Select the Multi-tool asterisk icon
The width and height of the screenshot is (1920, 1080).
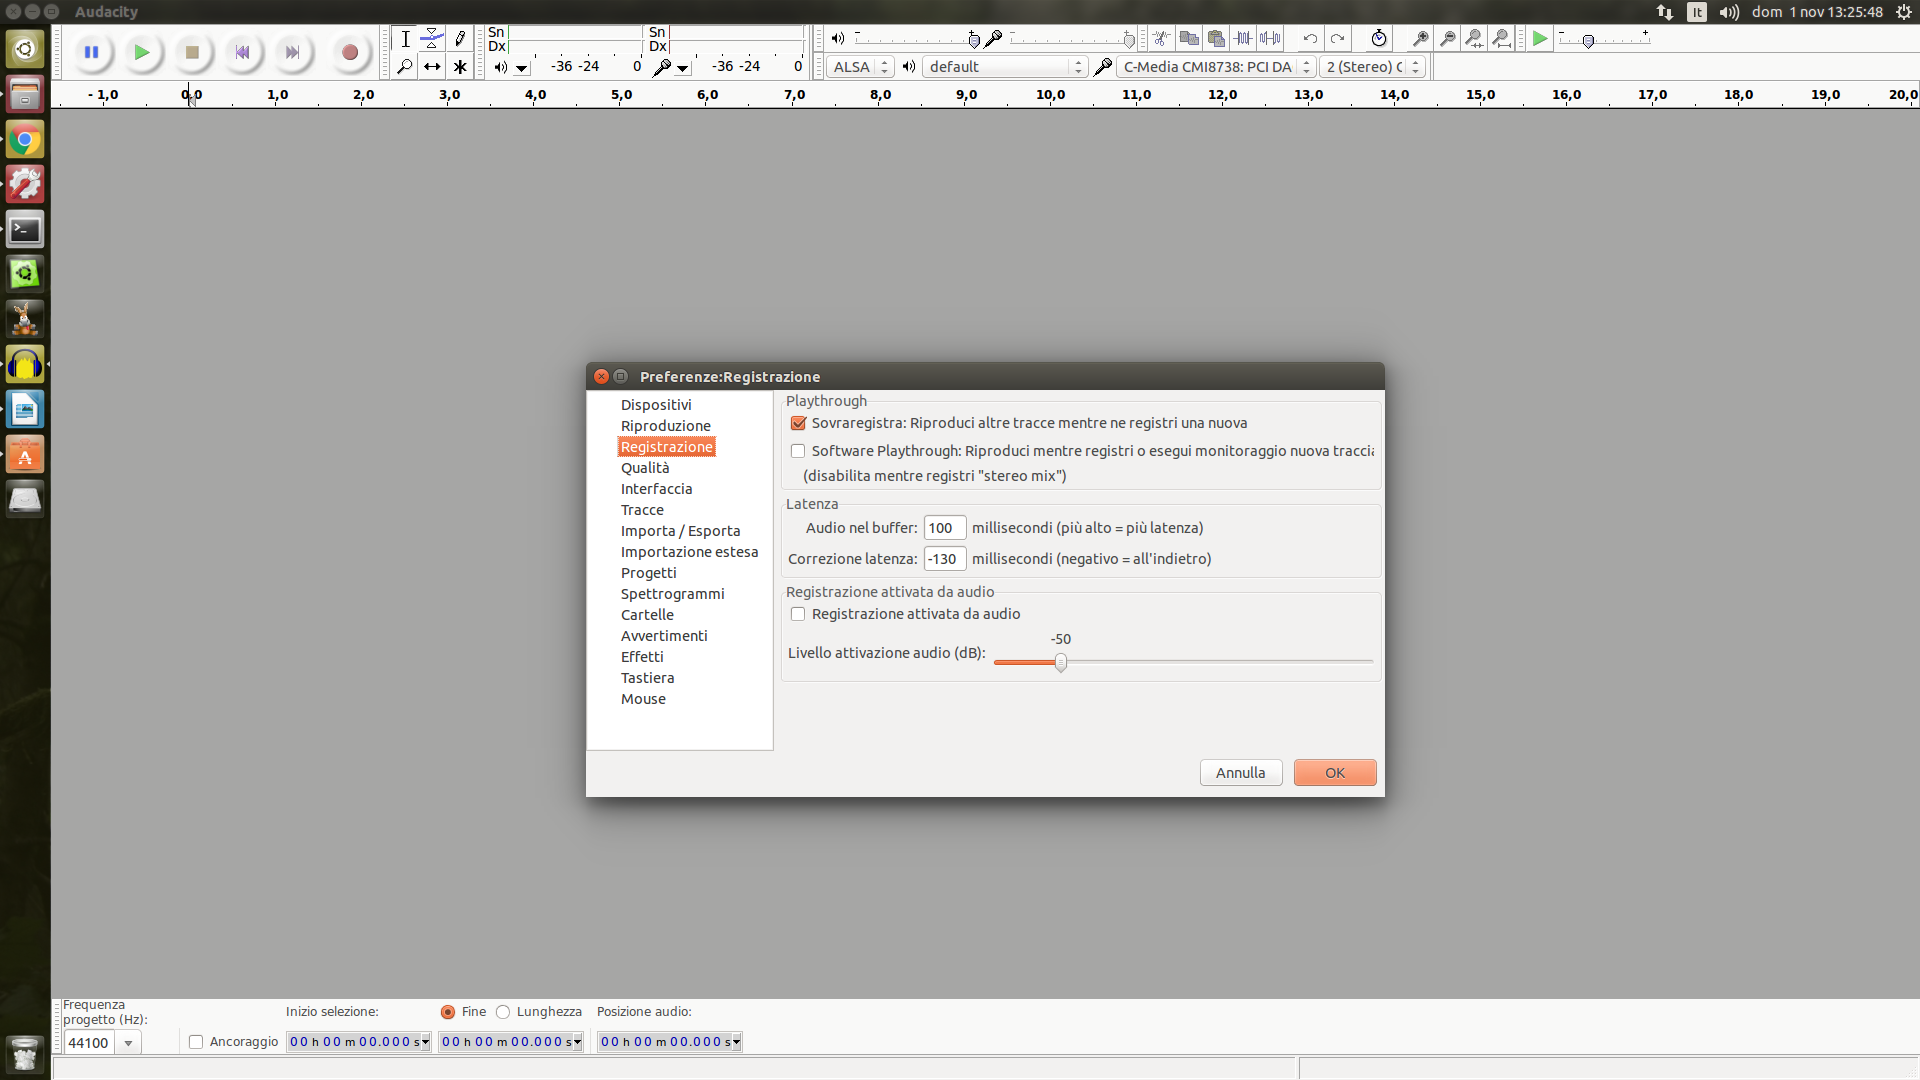(459, 67)
